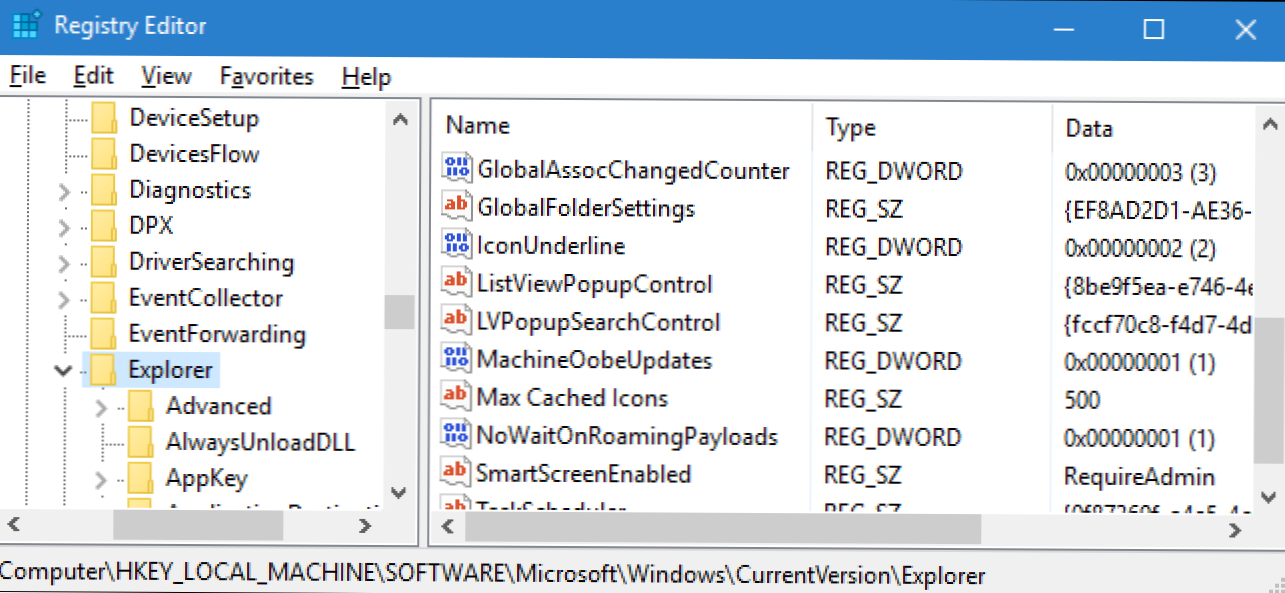Open the Edit menu

coord(93,77)
